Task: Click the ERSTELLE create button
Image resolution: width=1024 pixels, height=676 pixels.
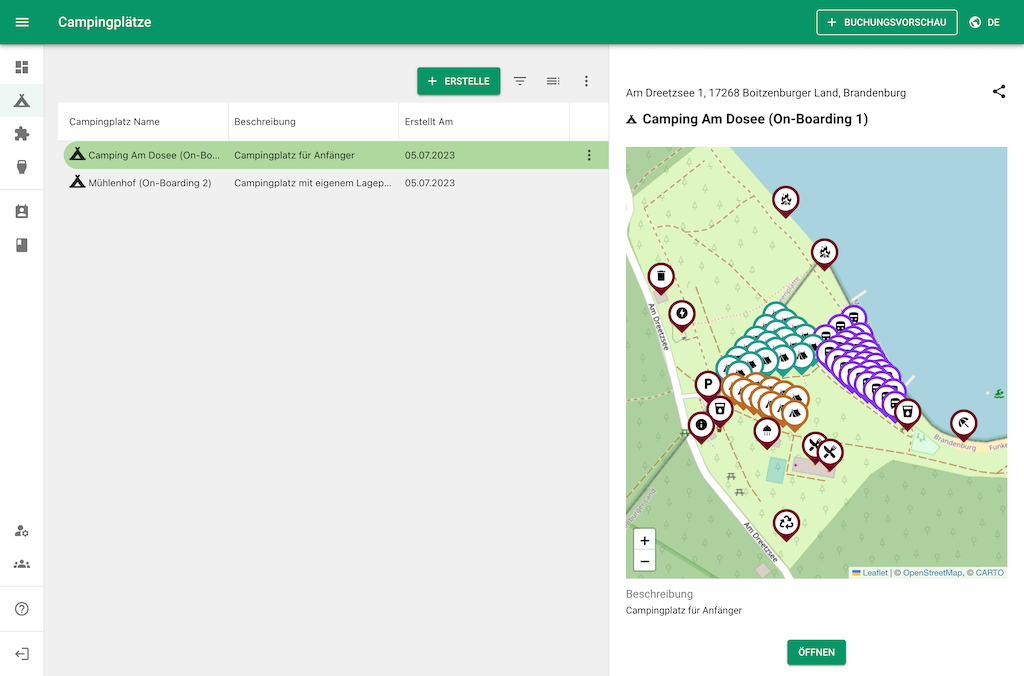Action: 459,81
